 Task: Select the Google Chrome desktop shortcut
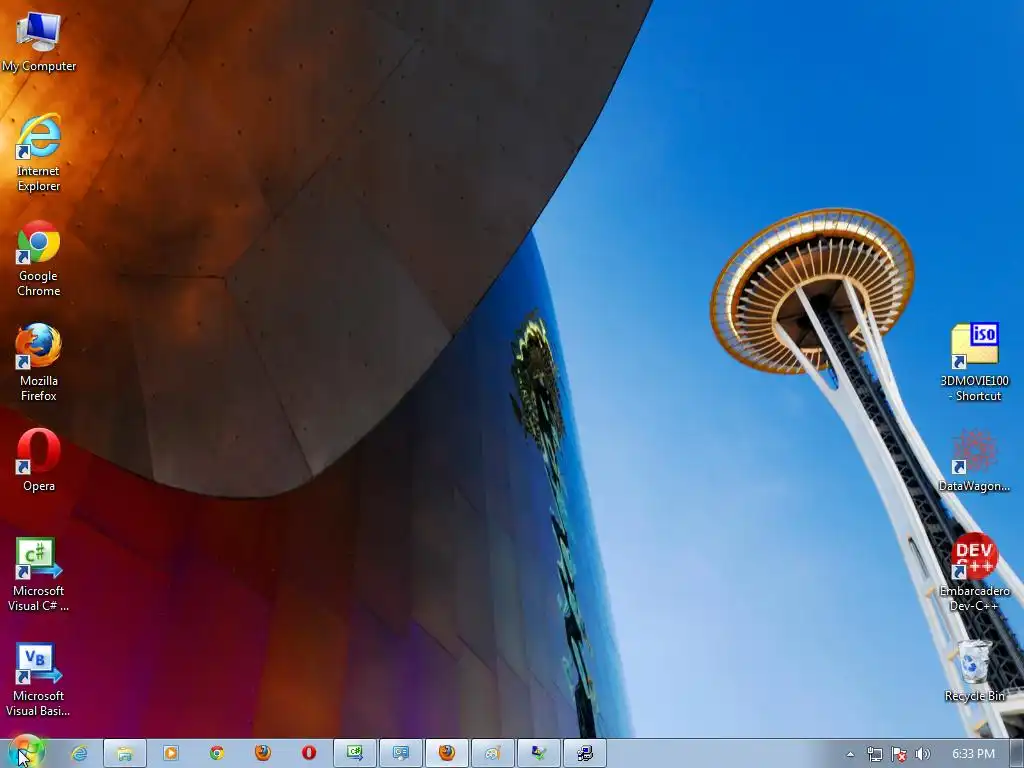pyautogui.click(x=39, y=259)
